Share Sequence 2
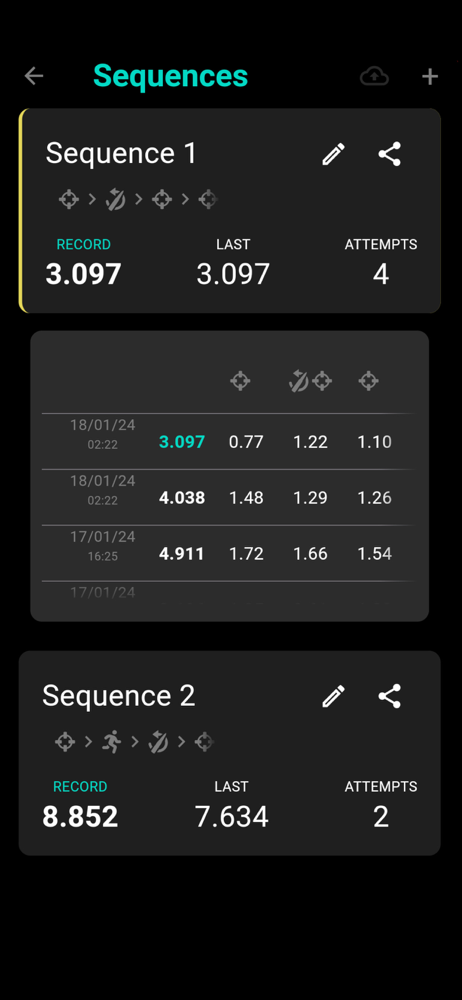The image size is (462, 1000). (x=390, y=696)
